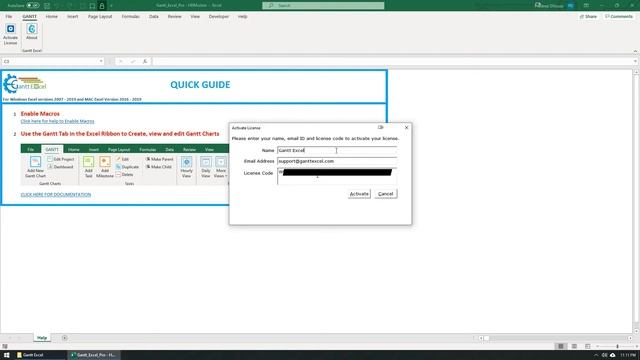Expand the Customize Quick Access Toolbar arrow
The height and width of the screenshot is (360, 640).
111,6
